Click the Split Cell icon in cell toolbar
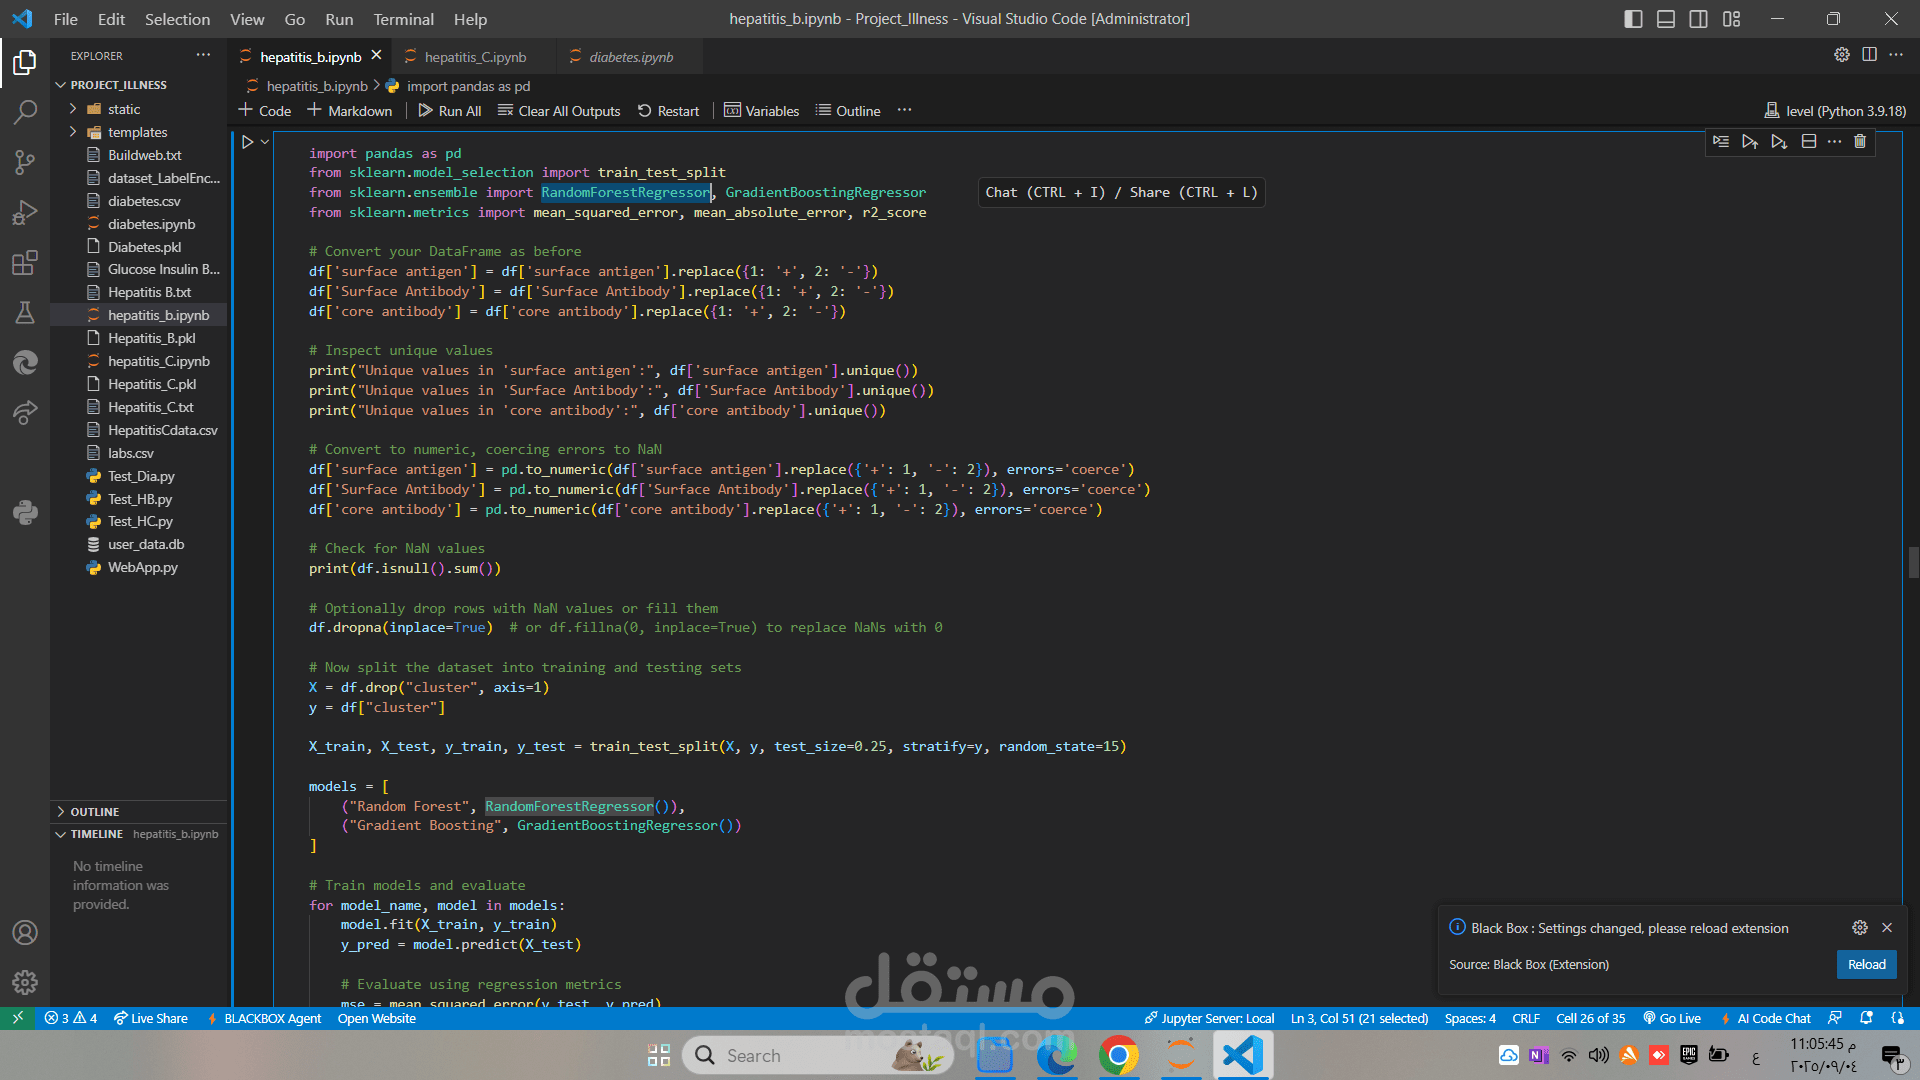Viewport: 1920px width, 1080px height. (1808, 141)
